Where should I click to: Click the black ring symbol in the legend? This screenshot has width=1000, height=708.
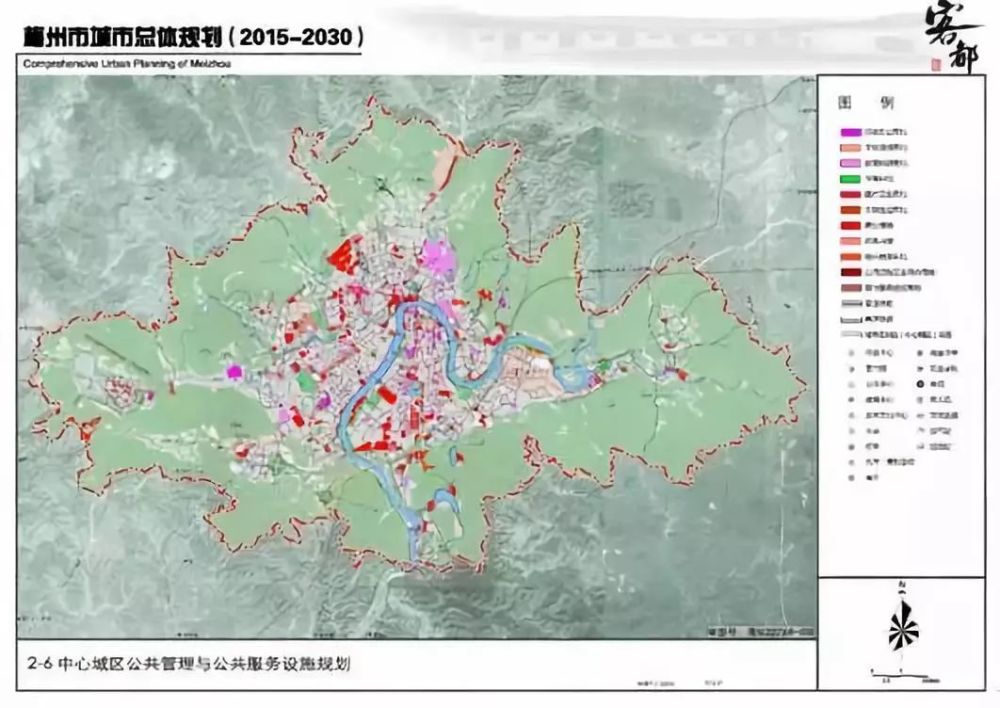tap(920, 384)
